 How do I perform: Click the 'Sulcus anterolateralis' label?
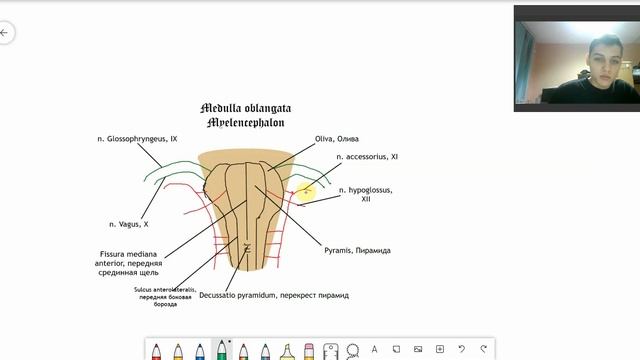165,297
